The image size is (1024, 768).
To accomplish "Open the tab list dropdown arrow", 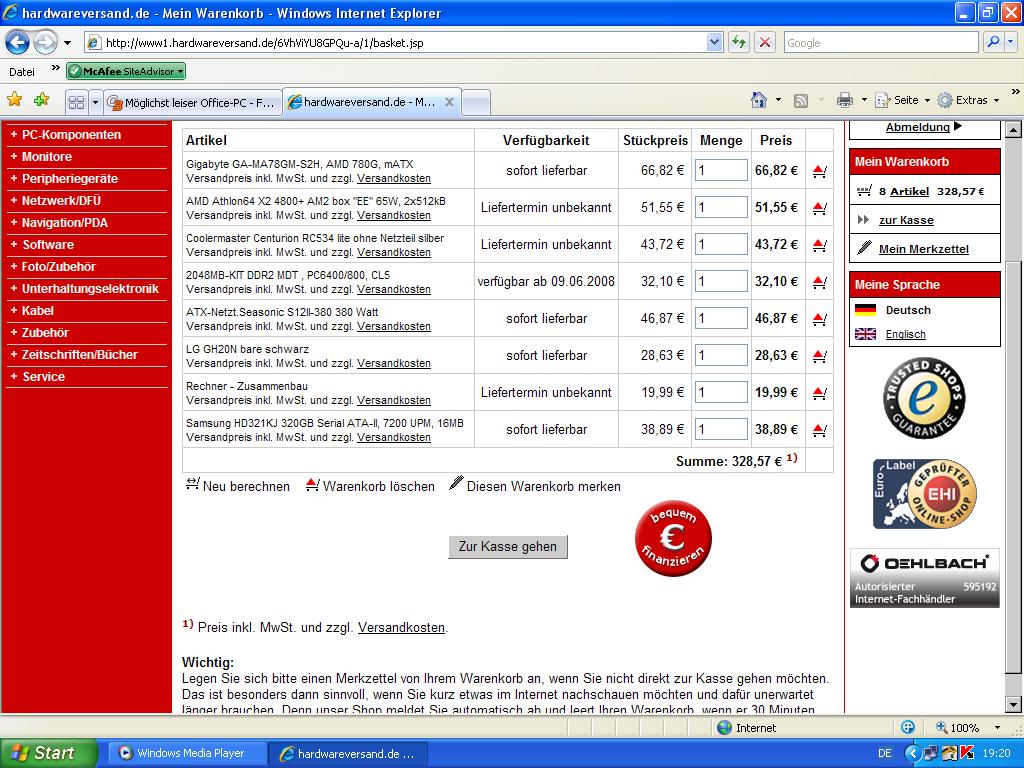I will pos(95,103).
